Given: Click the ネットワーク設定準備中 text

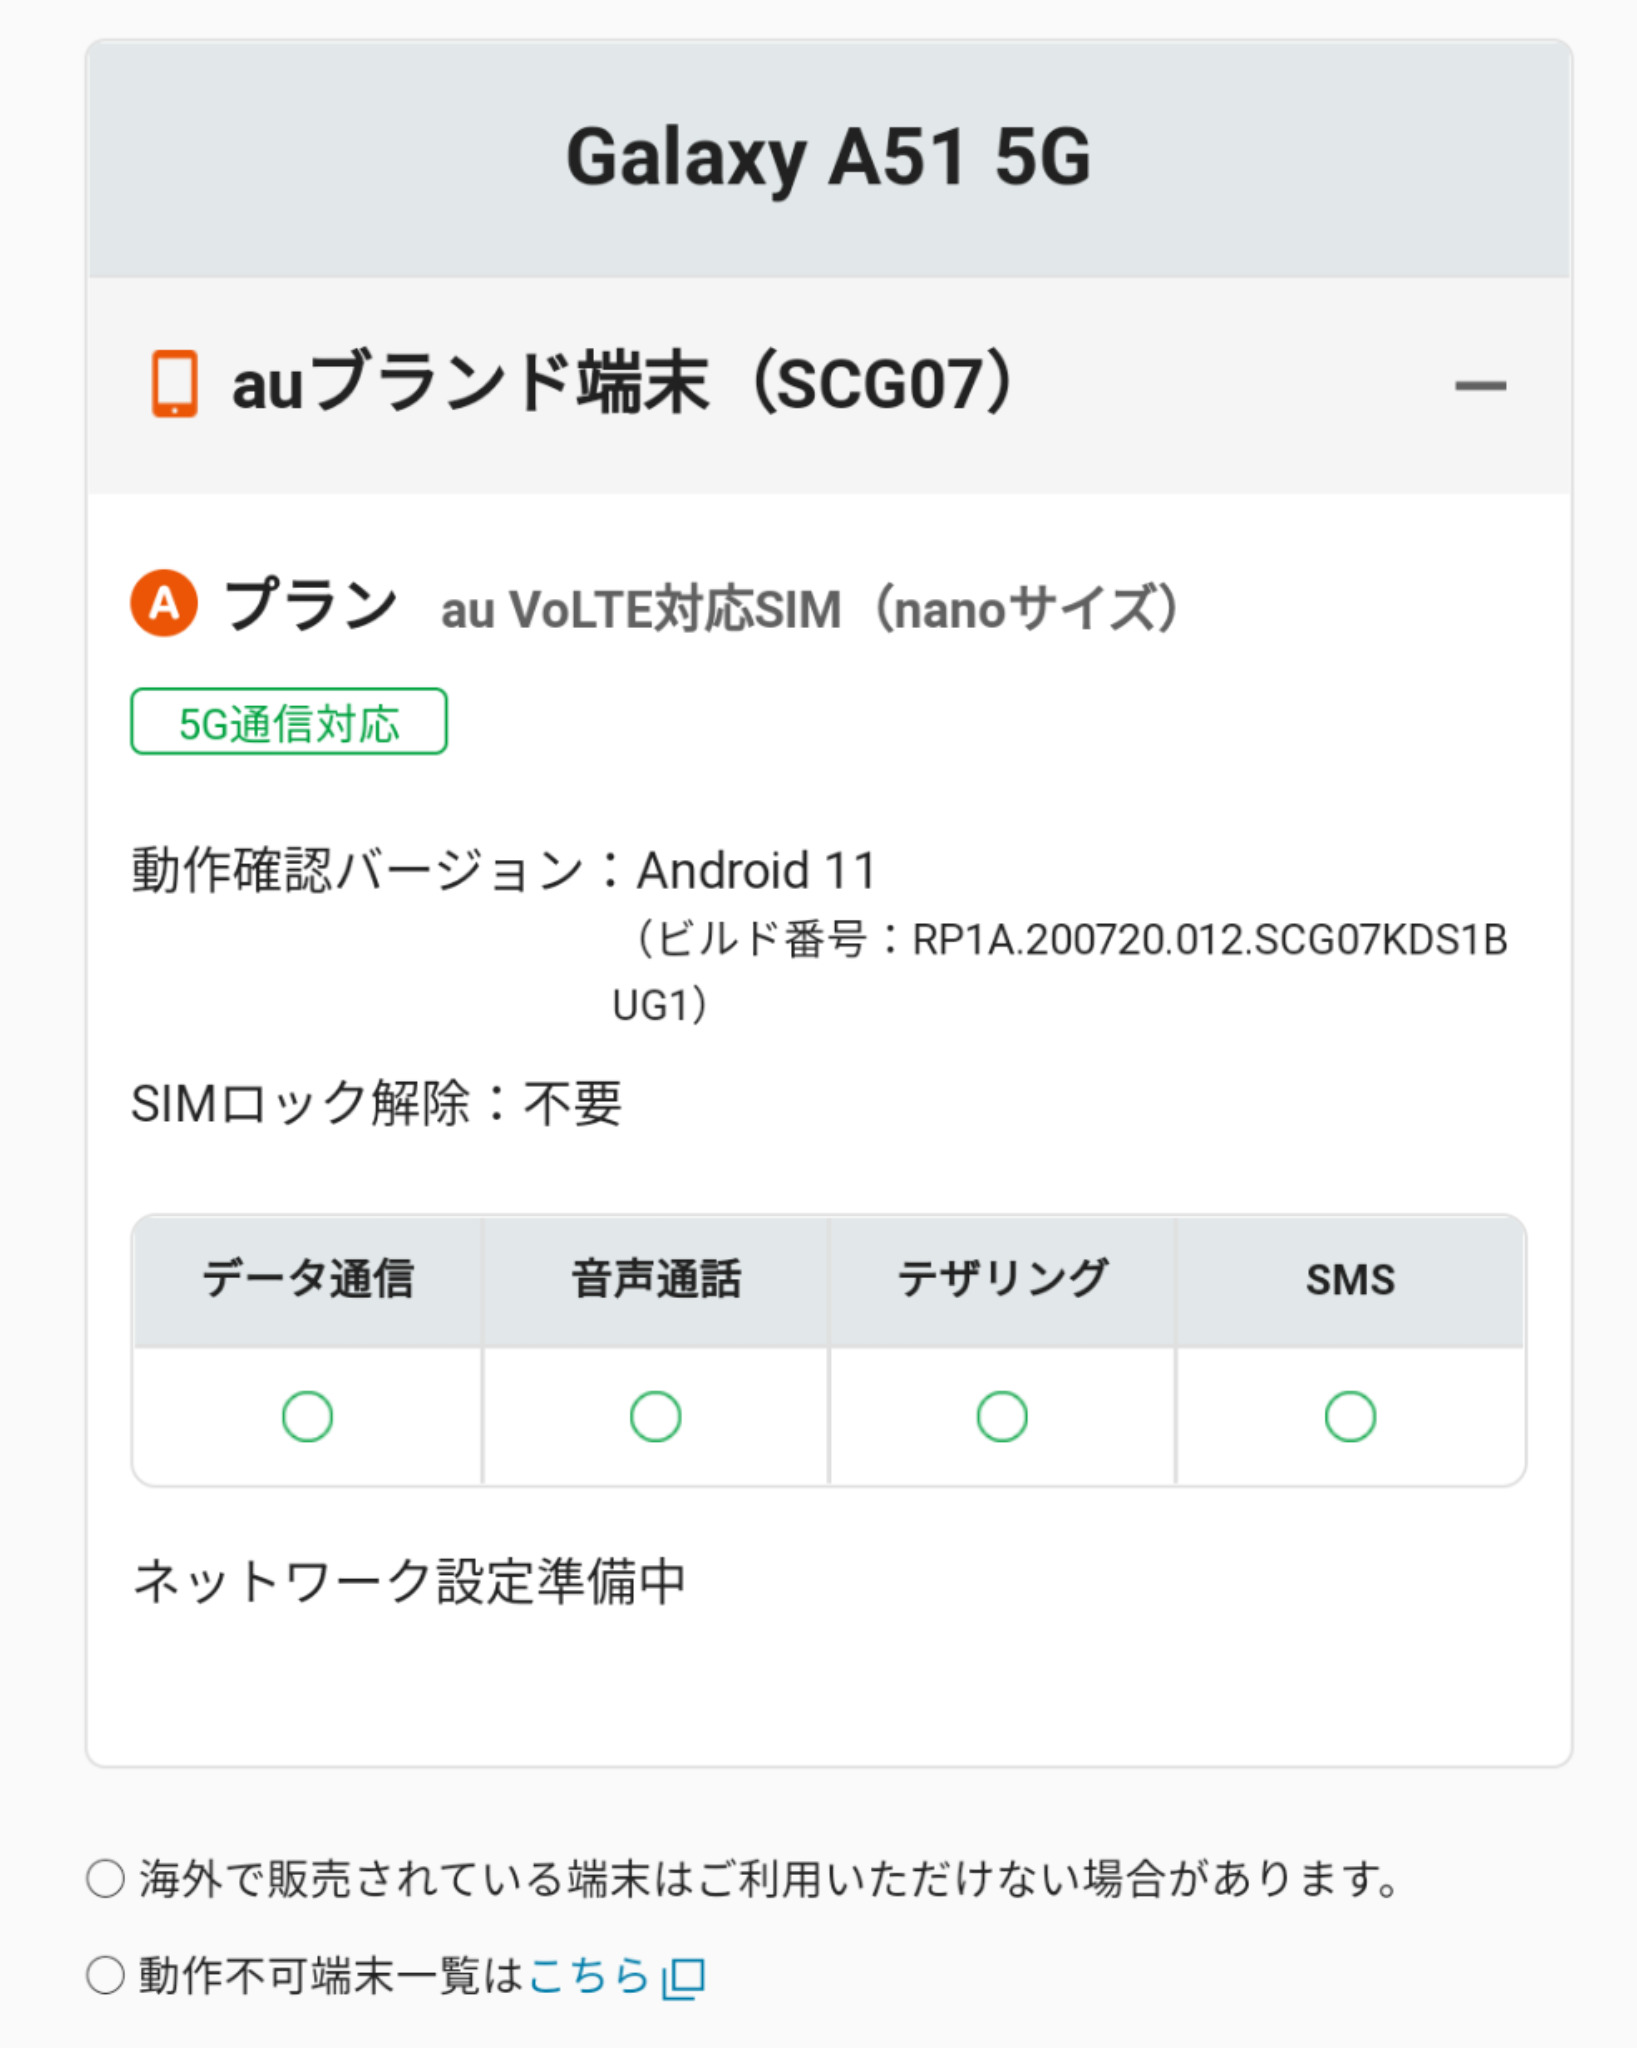Looking at the screenshot, I should click(x=409, y=1582).
